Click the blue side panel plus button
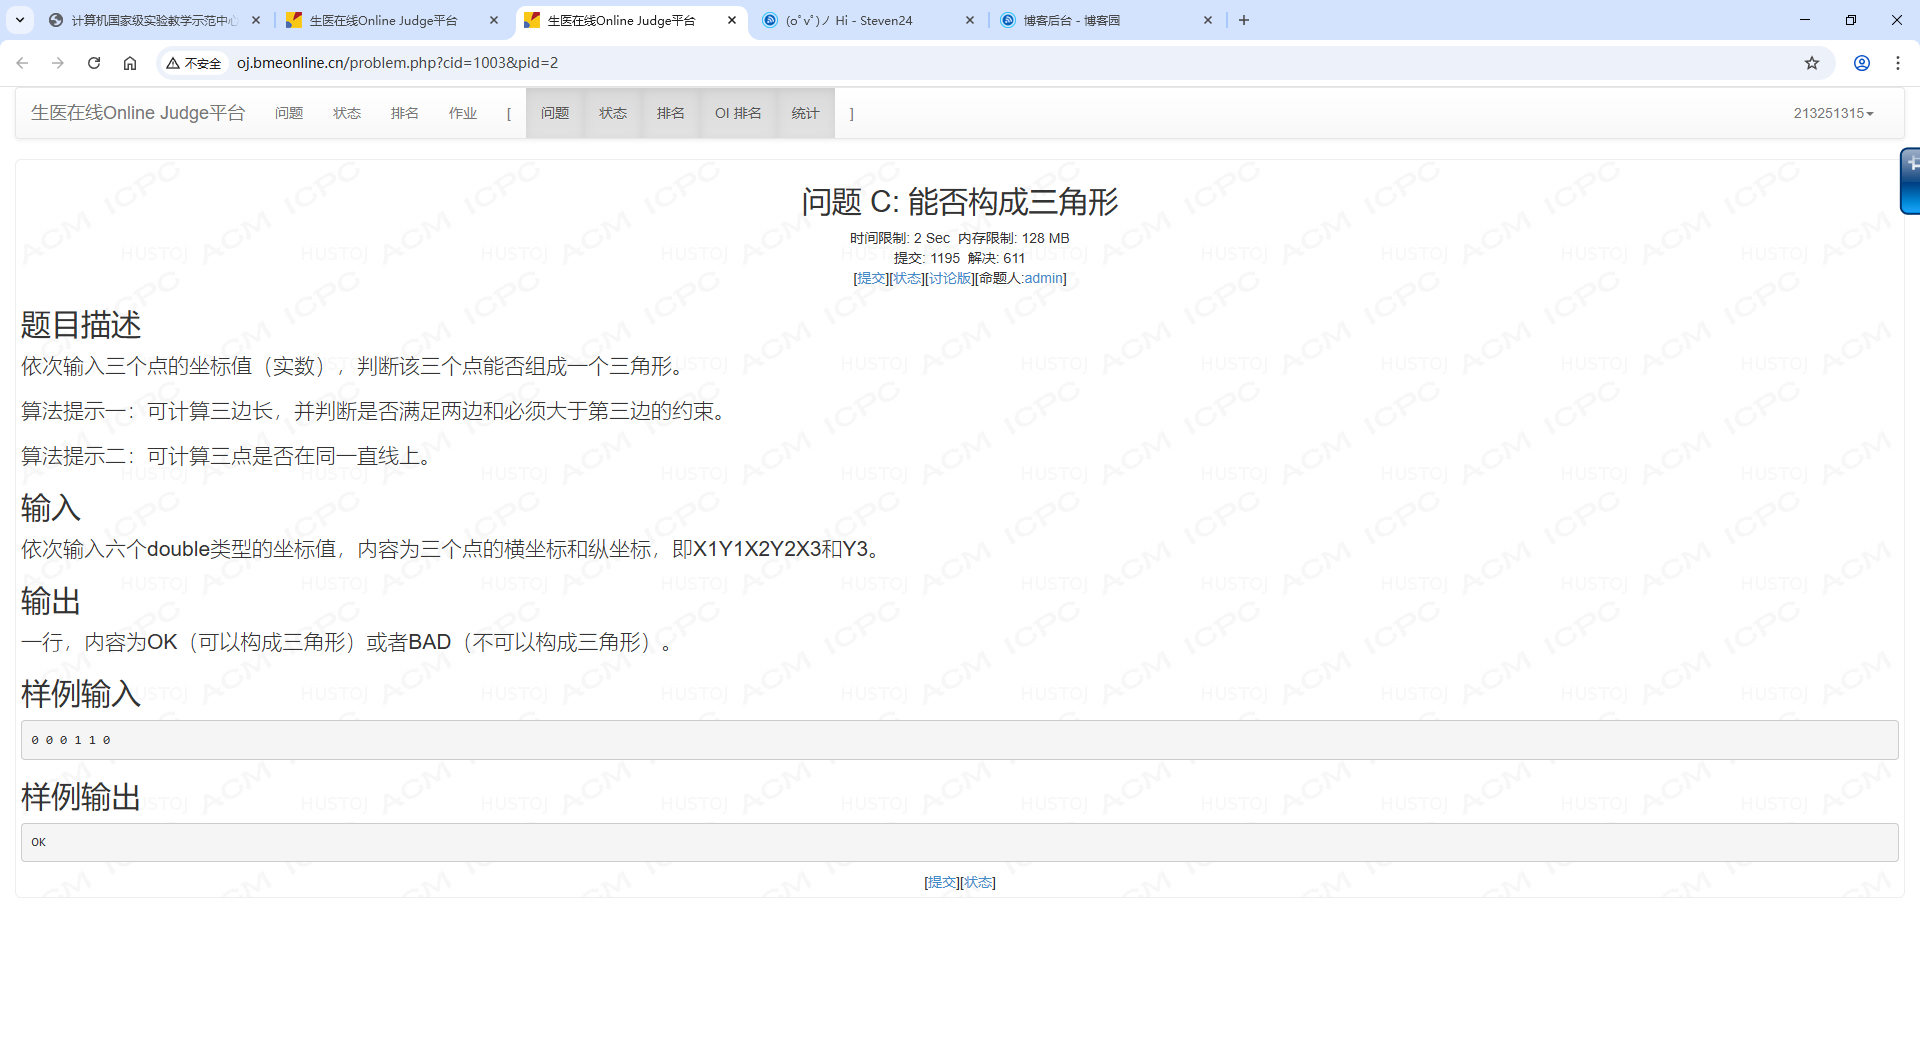The image size is (1920, 1040). coord(1910,180)
